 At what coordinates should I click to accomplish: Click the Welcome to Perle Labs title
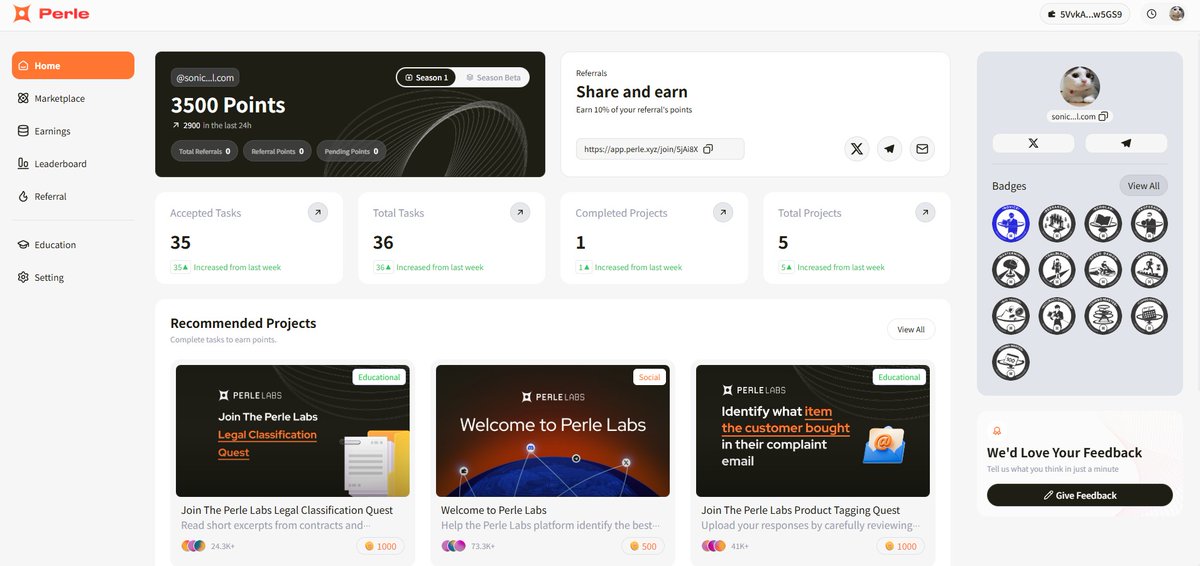click(x=494, y=510)
